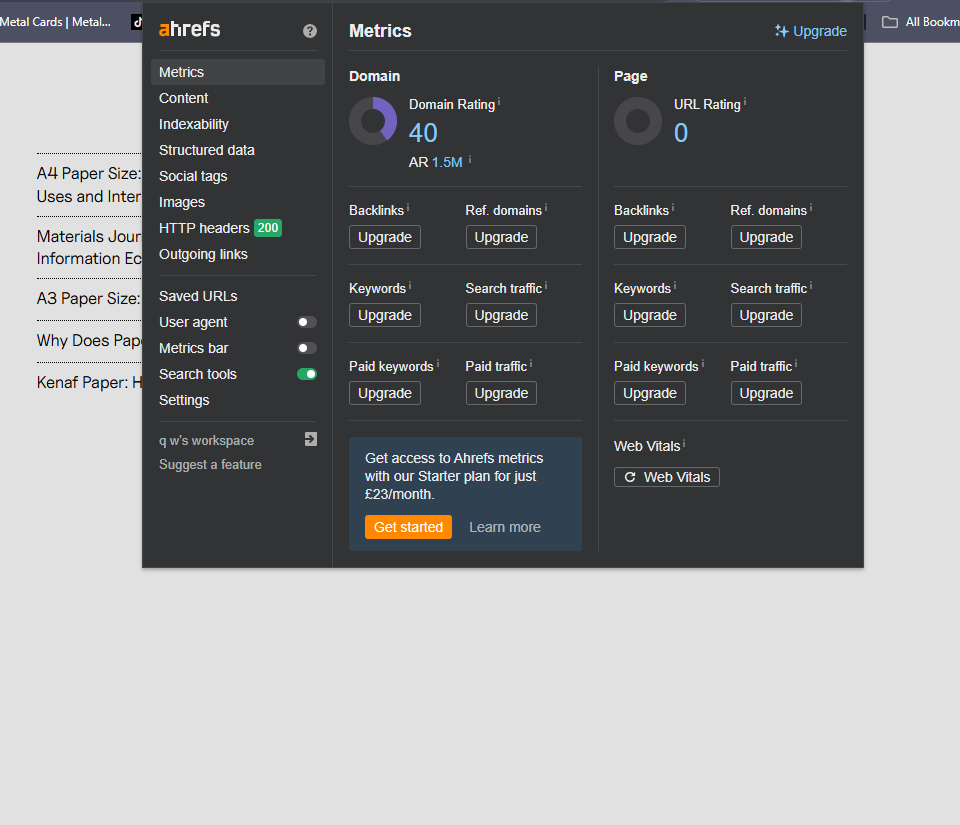
Task: Open the Indexability section
Action: point(193,124)
